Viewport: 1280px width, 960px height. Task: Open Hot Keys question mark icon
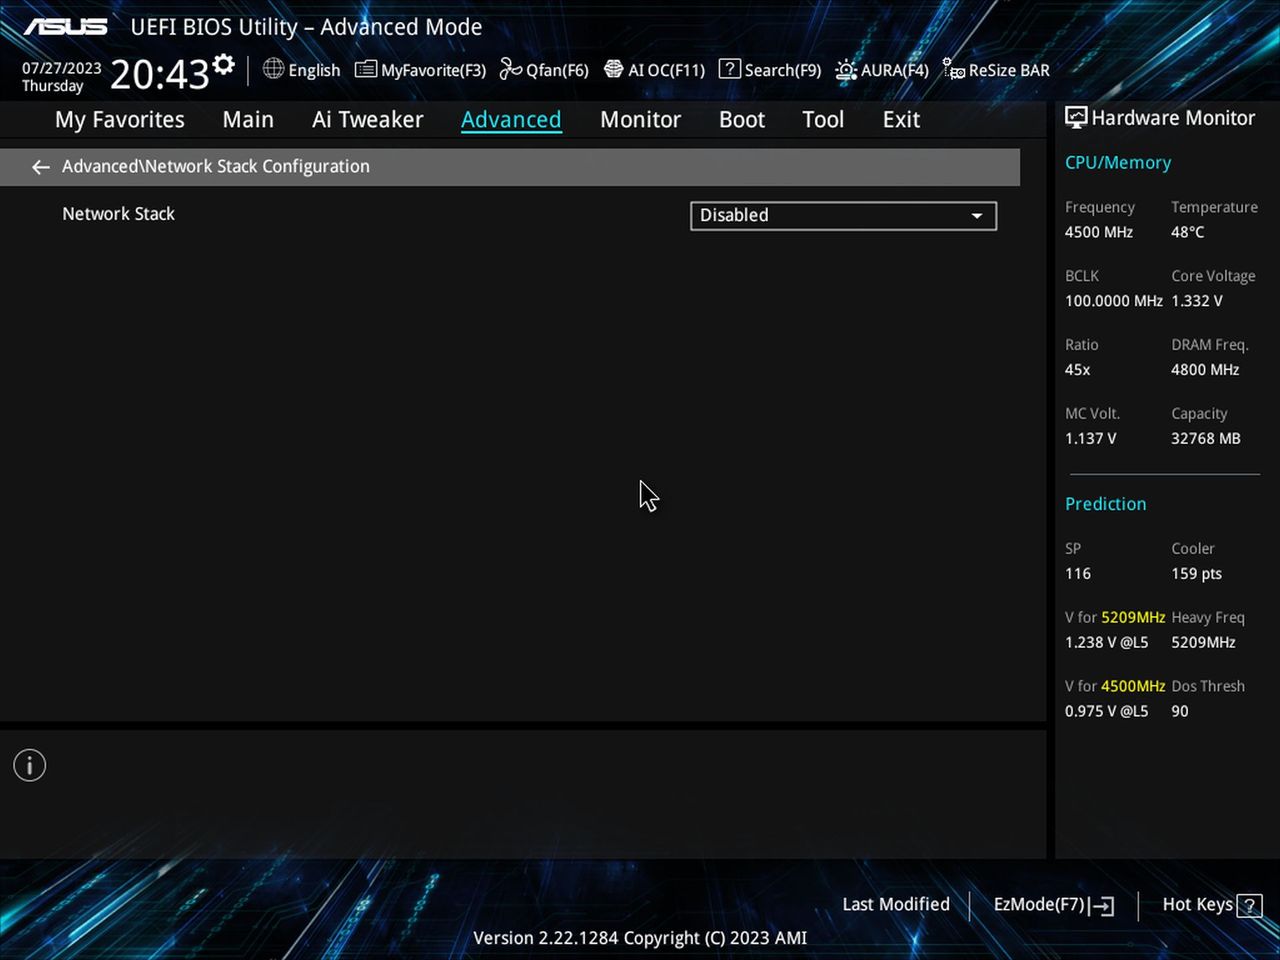[x=1249, y=905]
